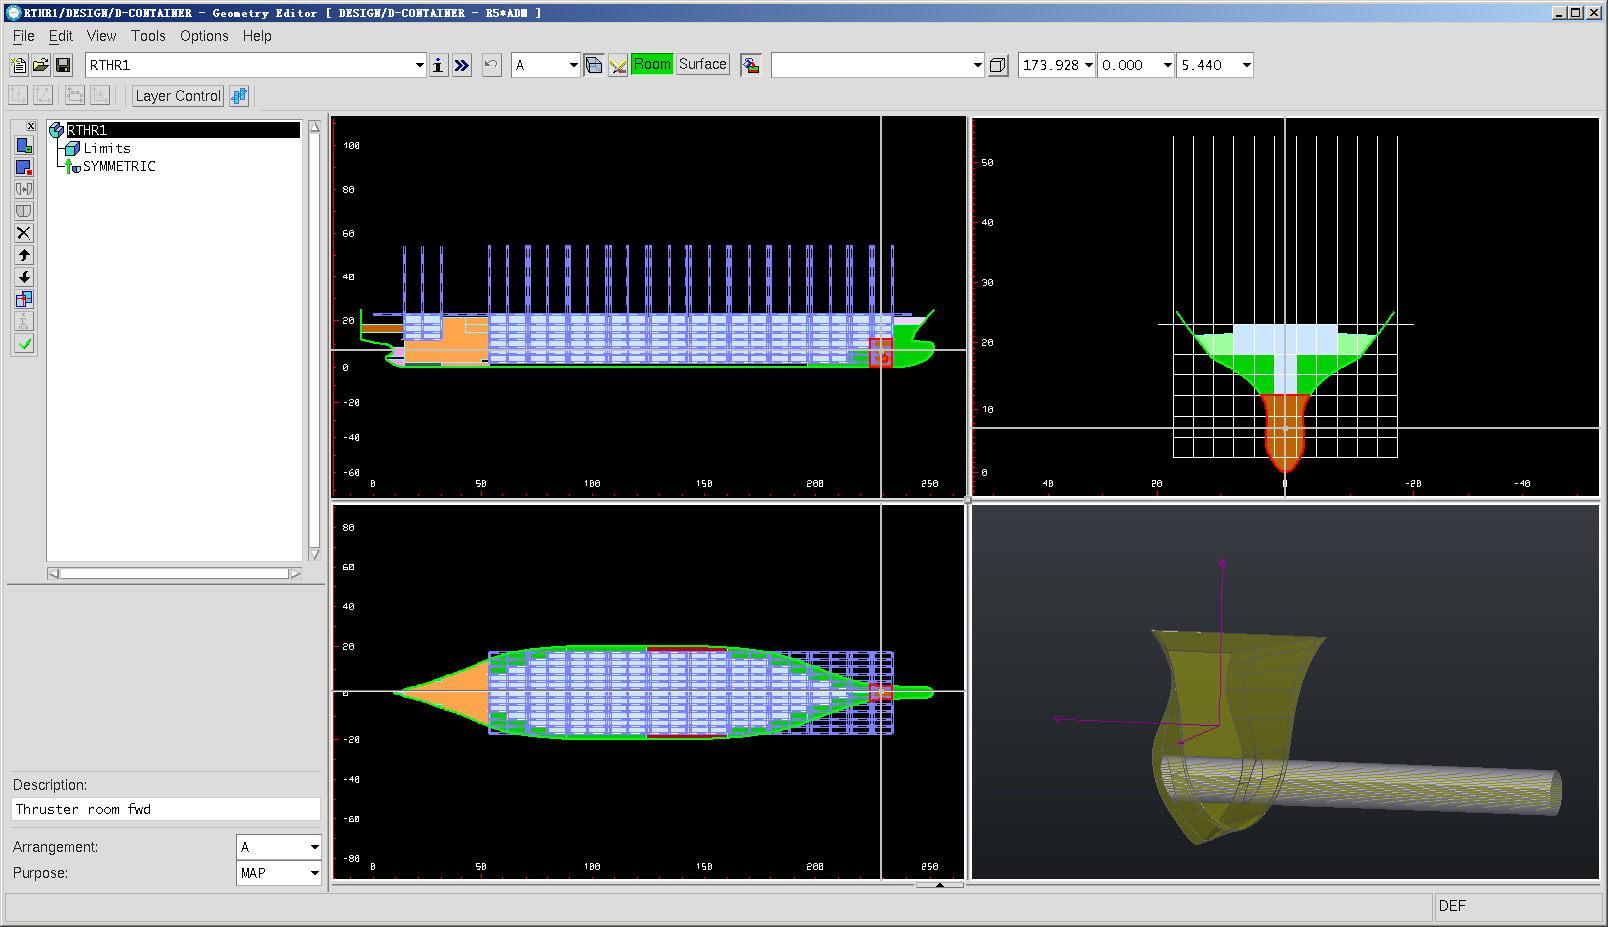Select the Limits tree item

[x=106, y=148]
